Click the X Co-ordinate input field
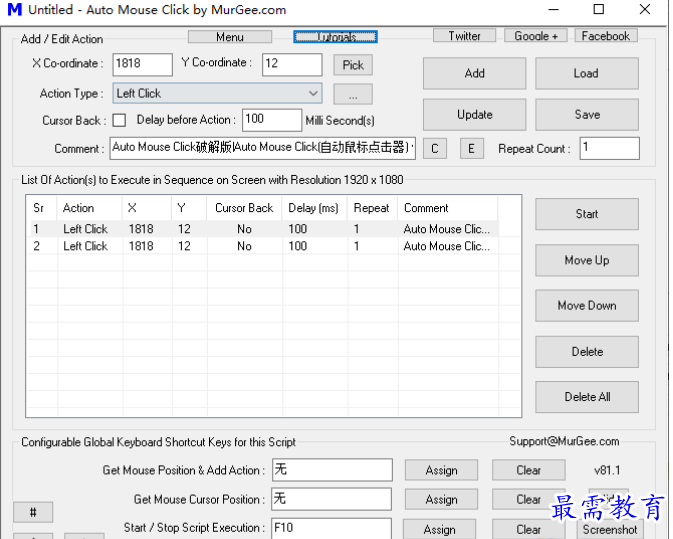Viewport: 673px width, 539px height. (142, 64)
